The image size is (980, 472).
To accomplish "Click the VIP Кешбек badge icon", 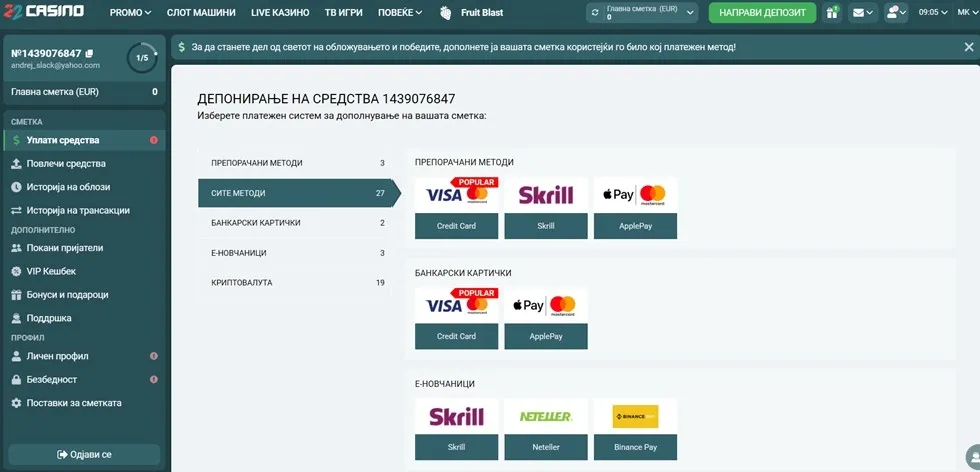I will (x=16, y=271).
